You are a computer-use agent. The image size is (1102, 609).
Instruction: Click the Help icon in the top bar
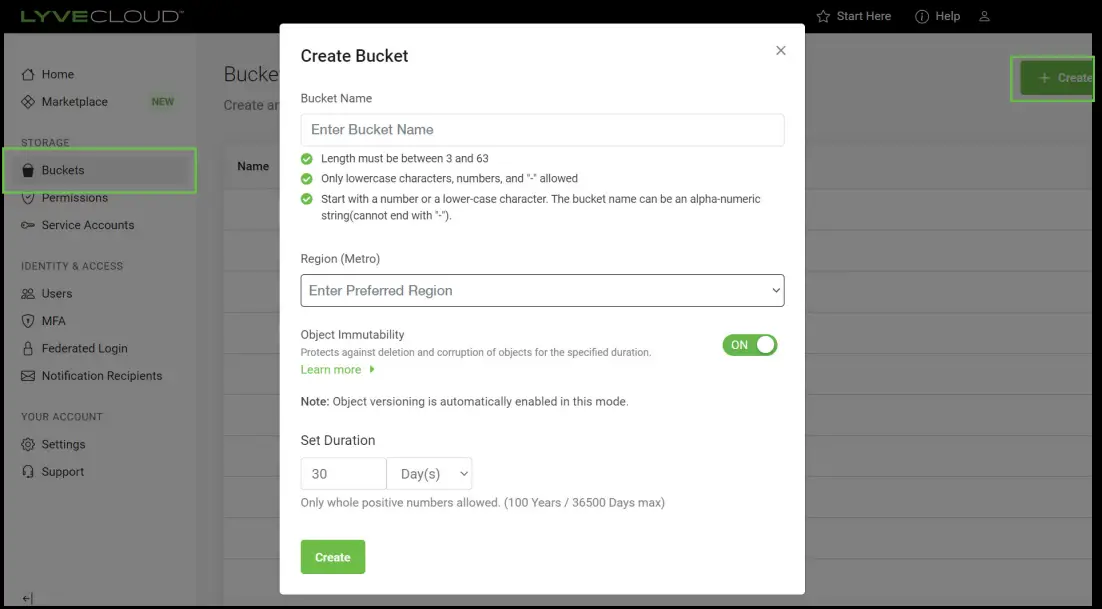coord(922,16)
